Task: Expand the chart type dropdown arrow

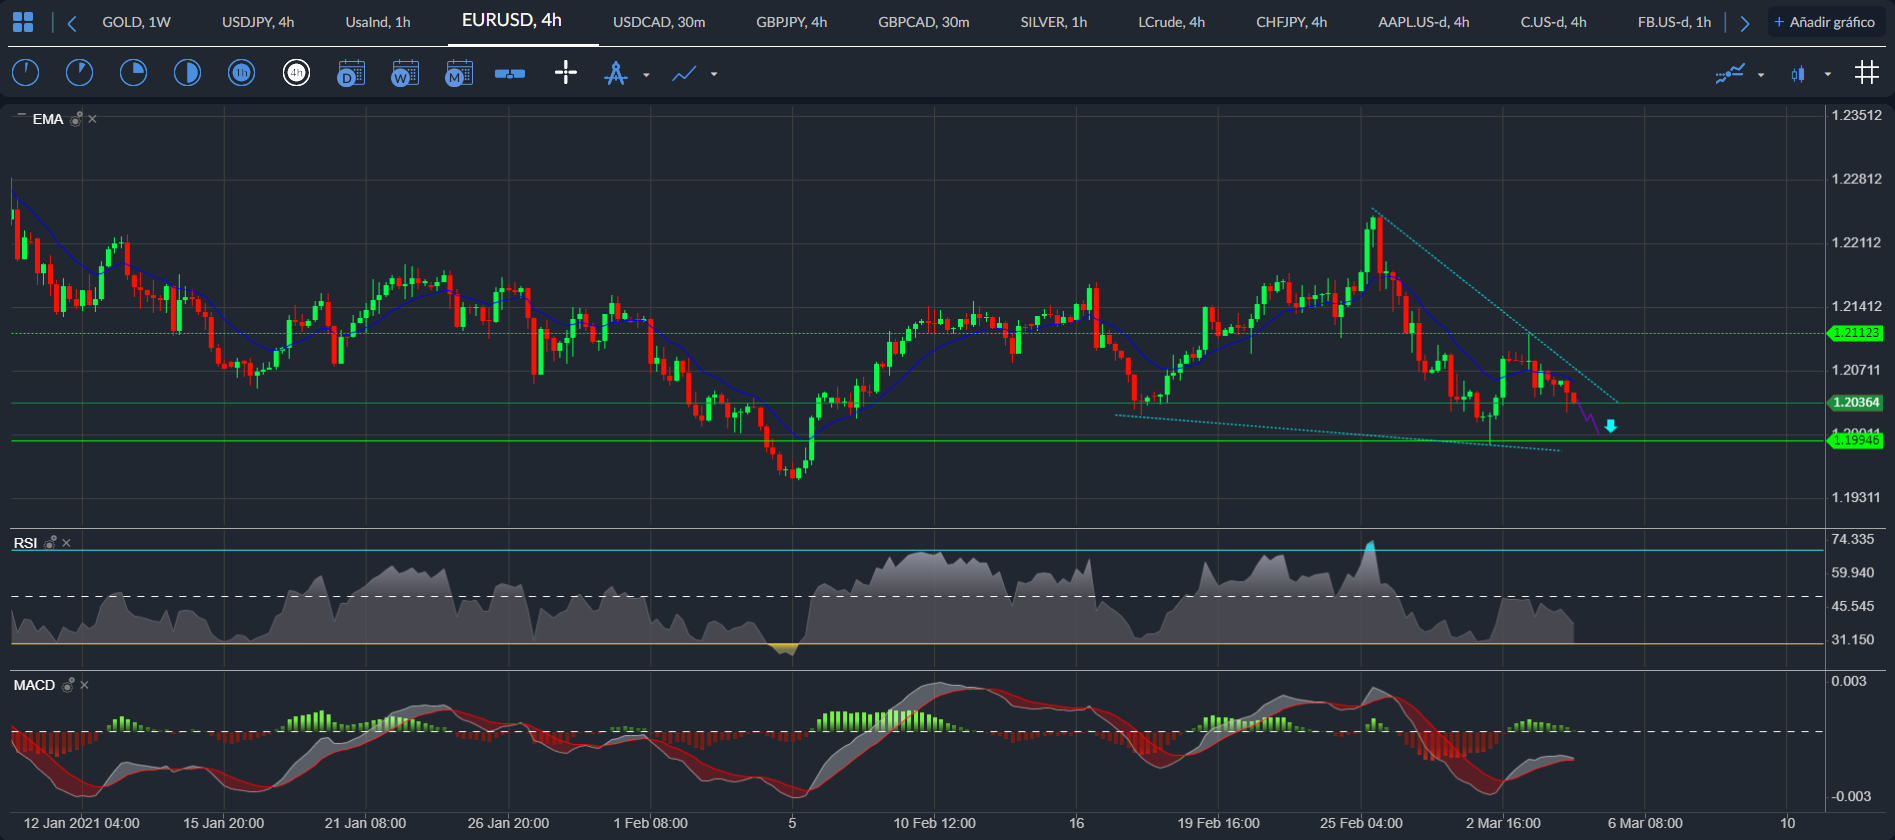Action: [x=1828, y=74]
